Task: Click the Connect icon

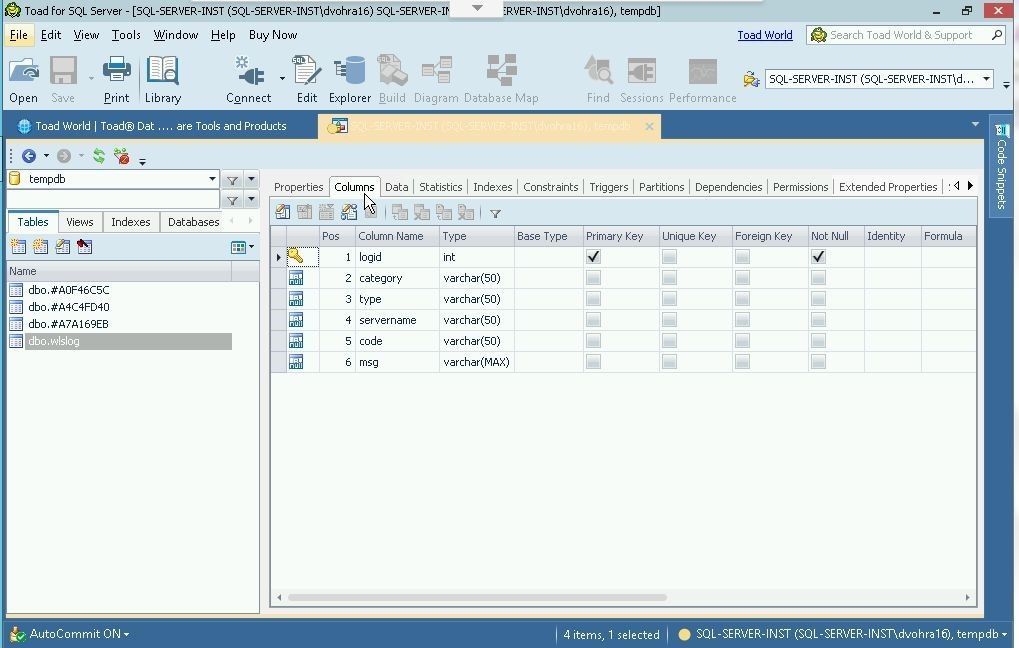Action: (x=248, y=79)
